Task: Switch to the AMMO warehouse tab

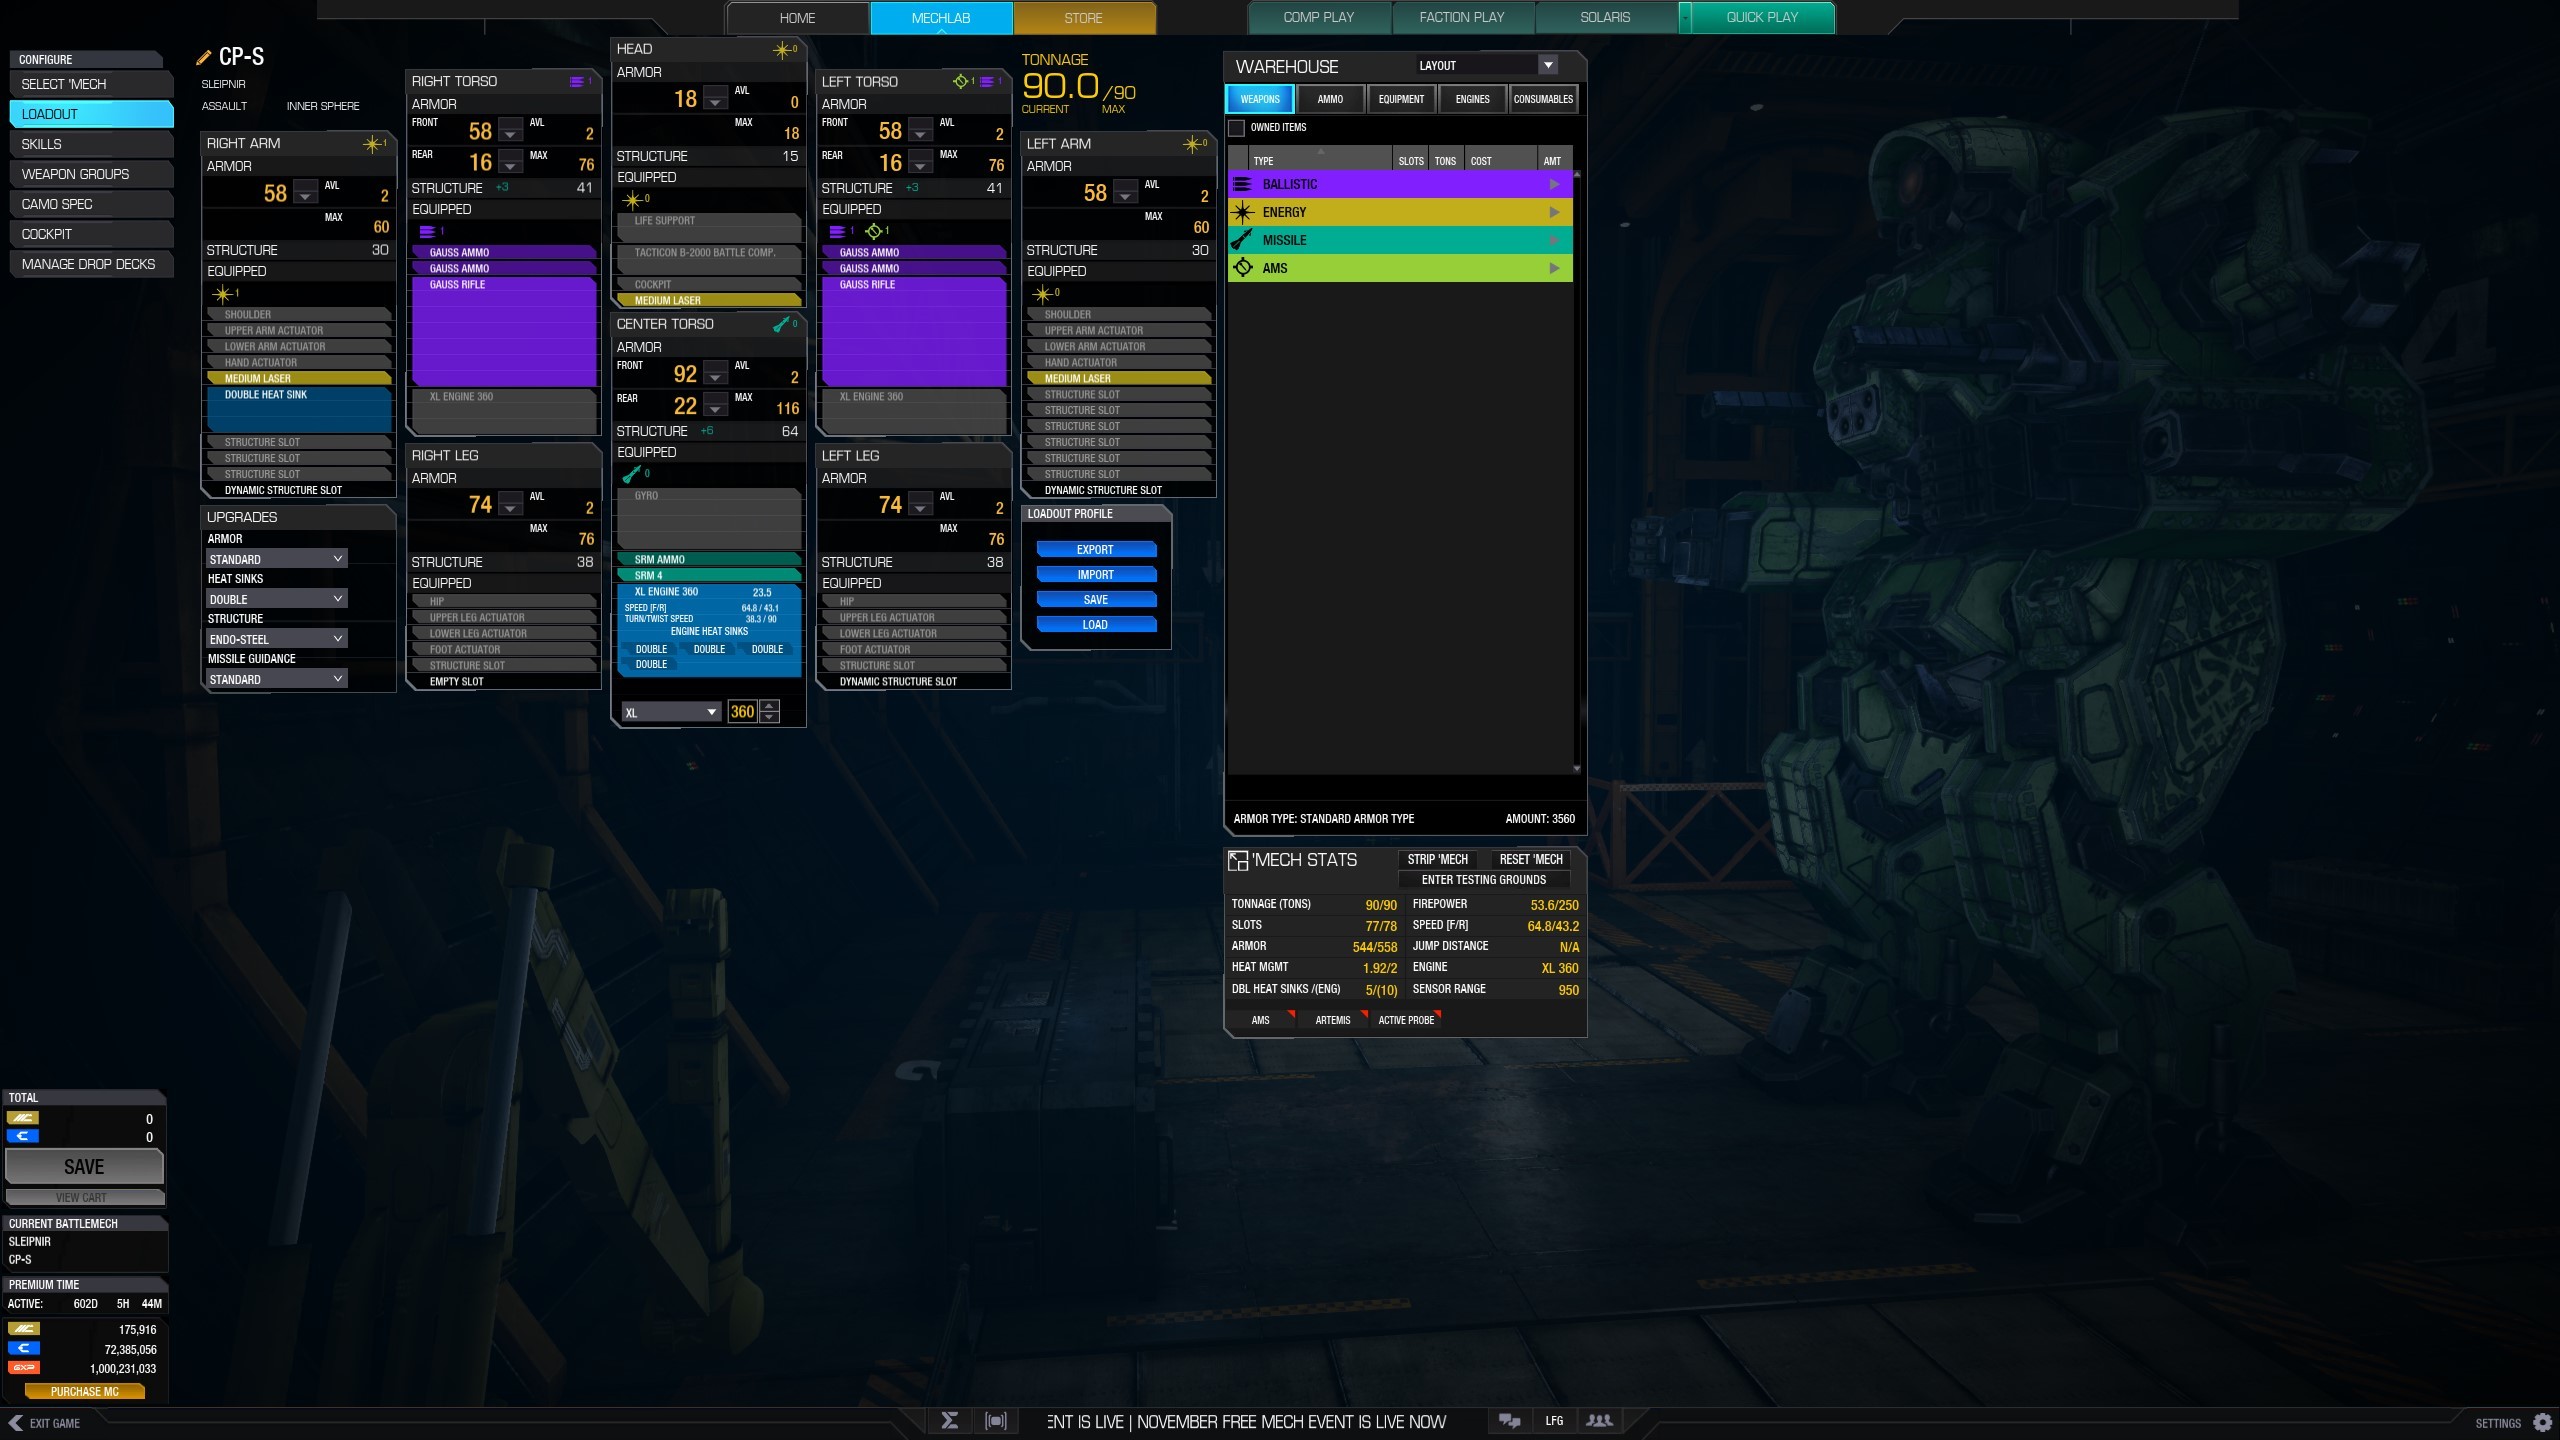Action: click(1330, 98)
